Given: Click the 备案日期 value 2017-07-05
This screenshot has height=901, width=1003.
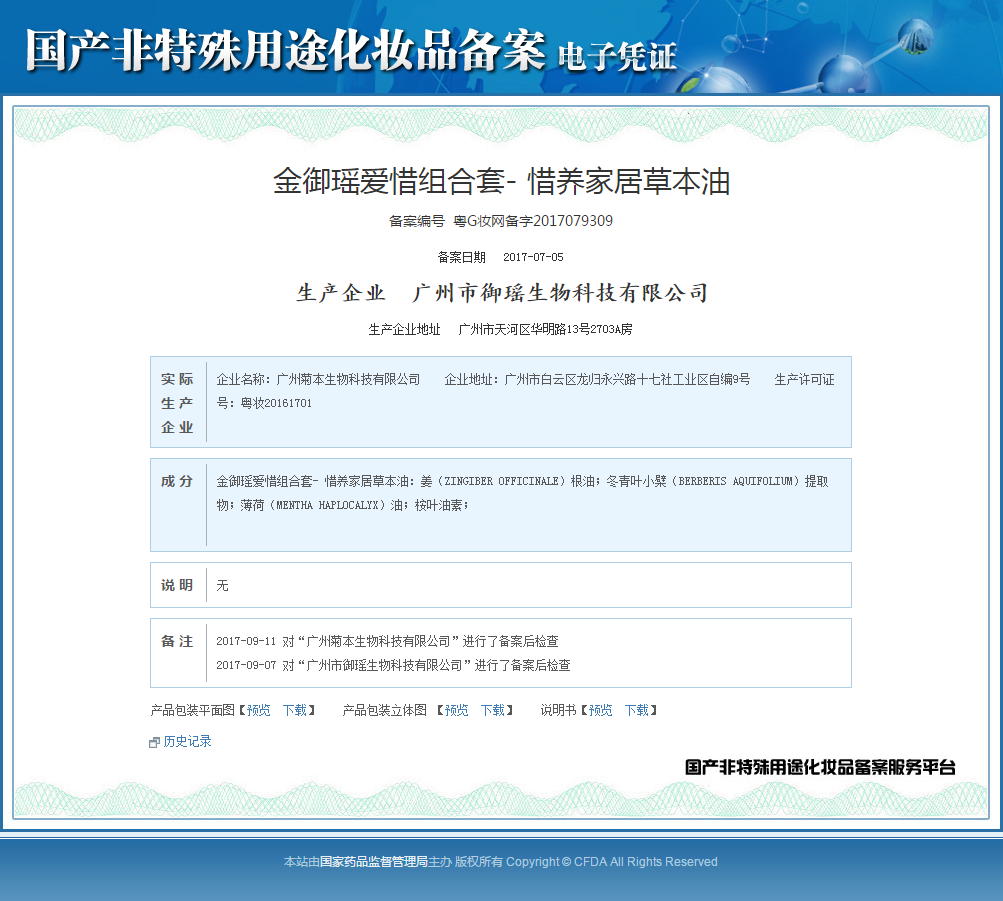Looking at the screenshot, I should coord(533,257).
